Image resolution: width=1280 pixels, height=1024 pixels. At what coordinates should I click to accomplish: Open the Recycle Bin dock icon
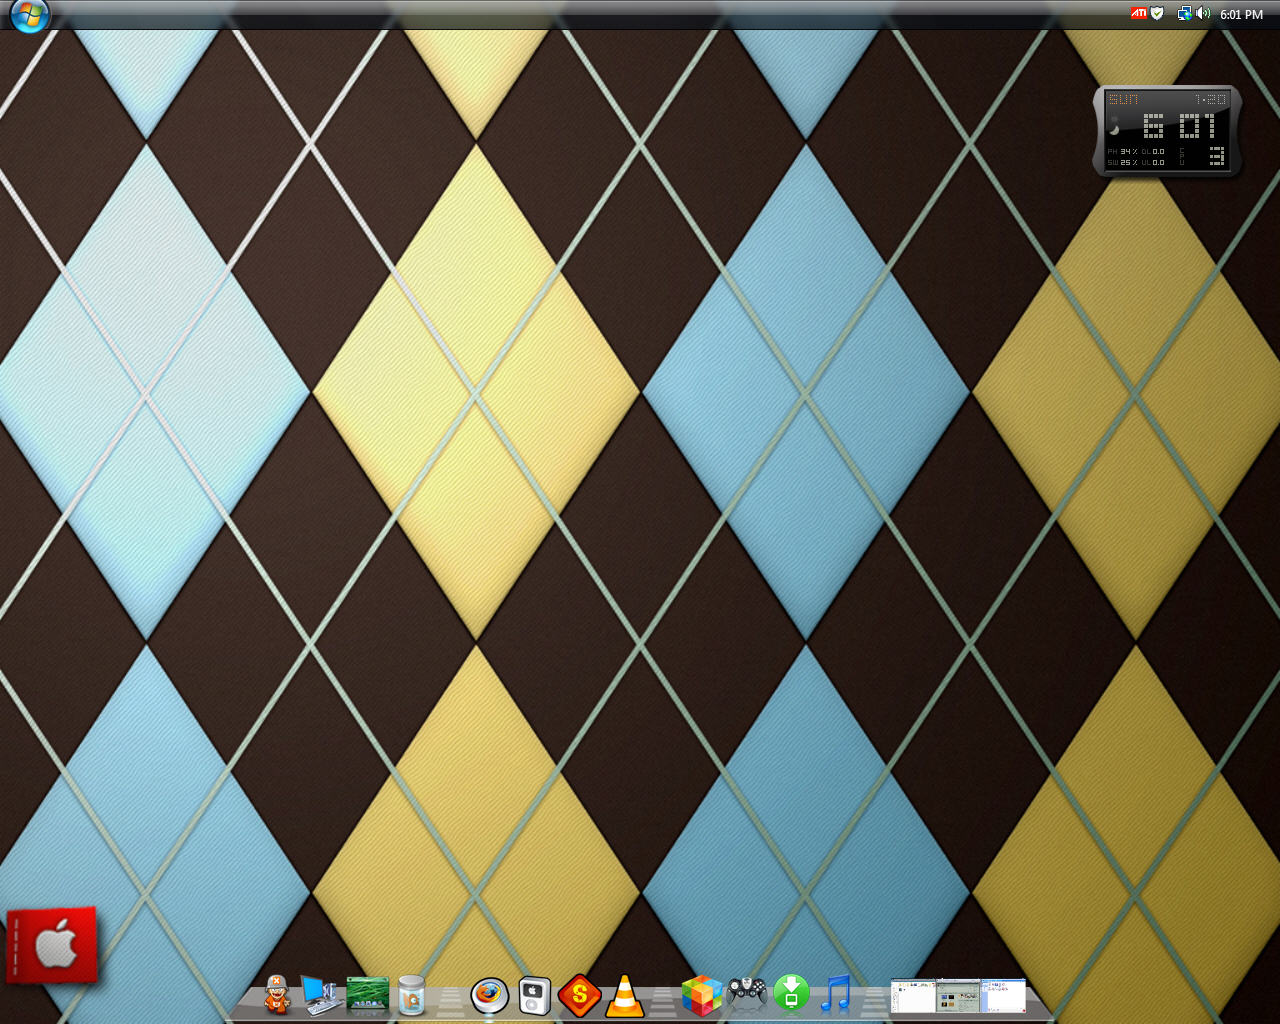coord(411,996)
